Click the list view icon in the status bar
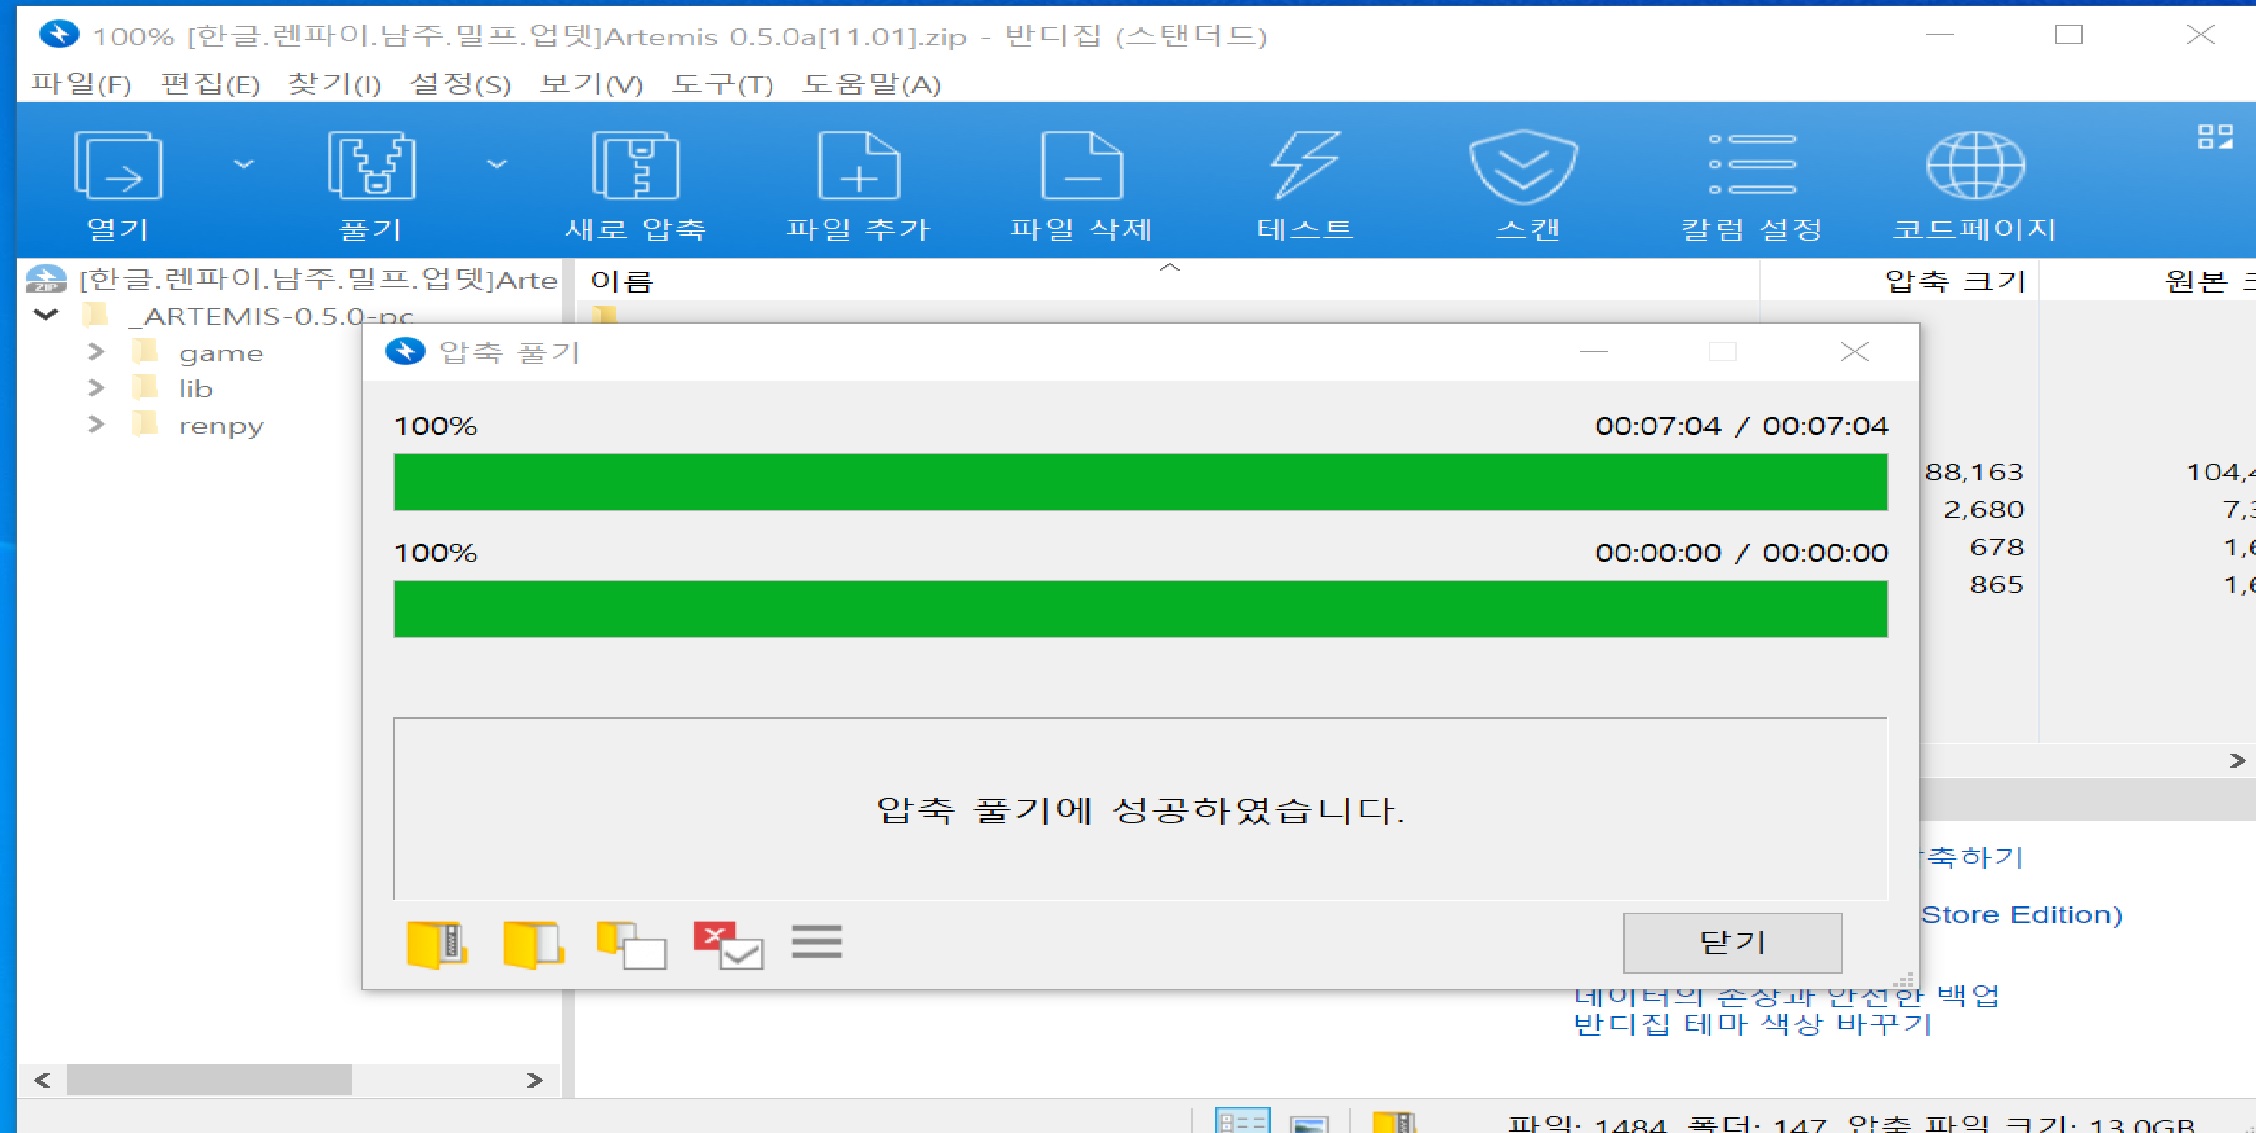The height and width of the screenshot is (1133, 2256). coord(1242,1121)
